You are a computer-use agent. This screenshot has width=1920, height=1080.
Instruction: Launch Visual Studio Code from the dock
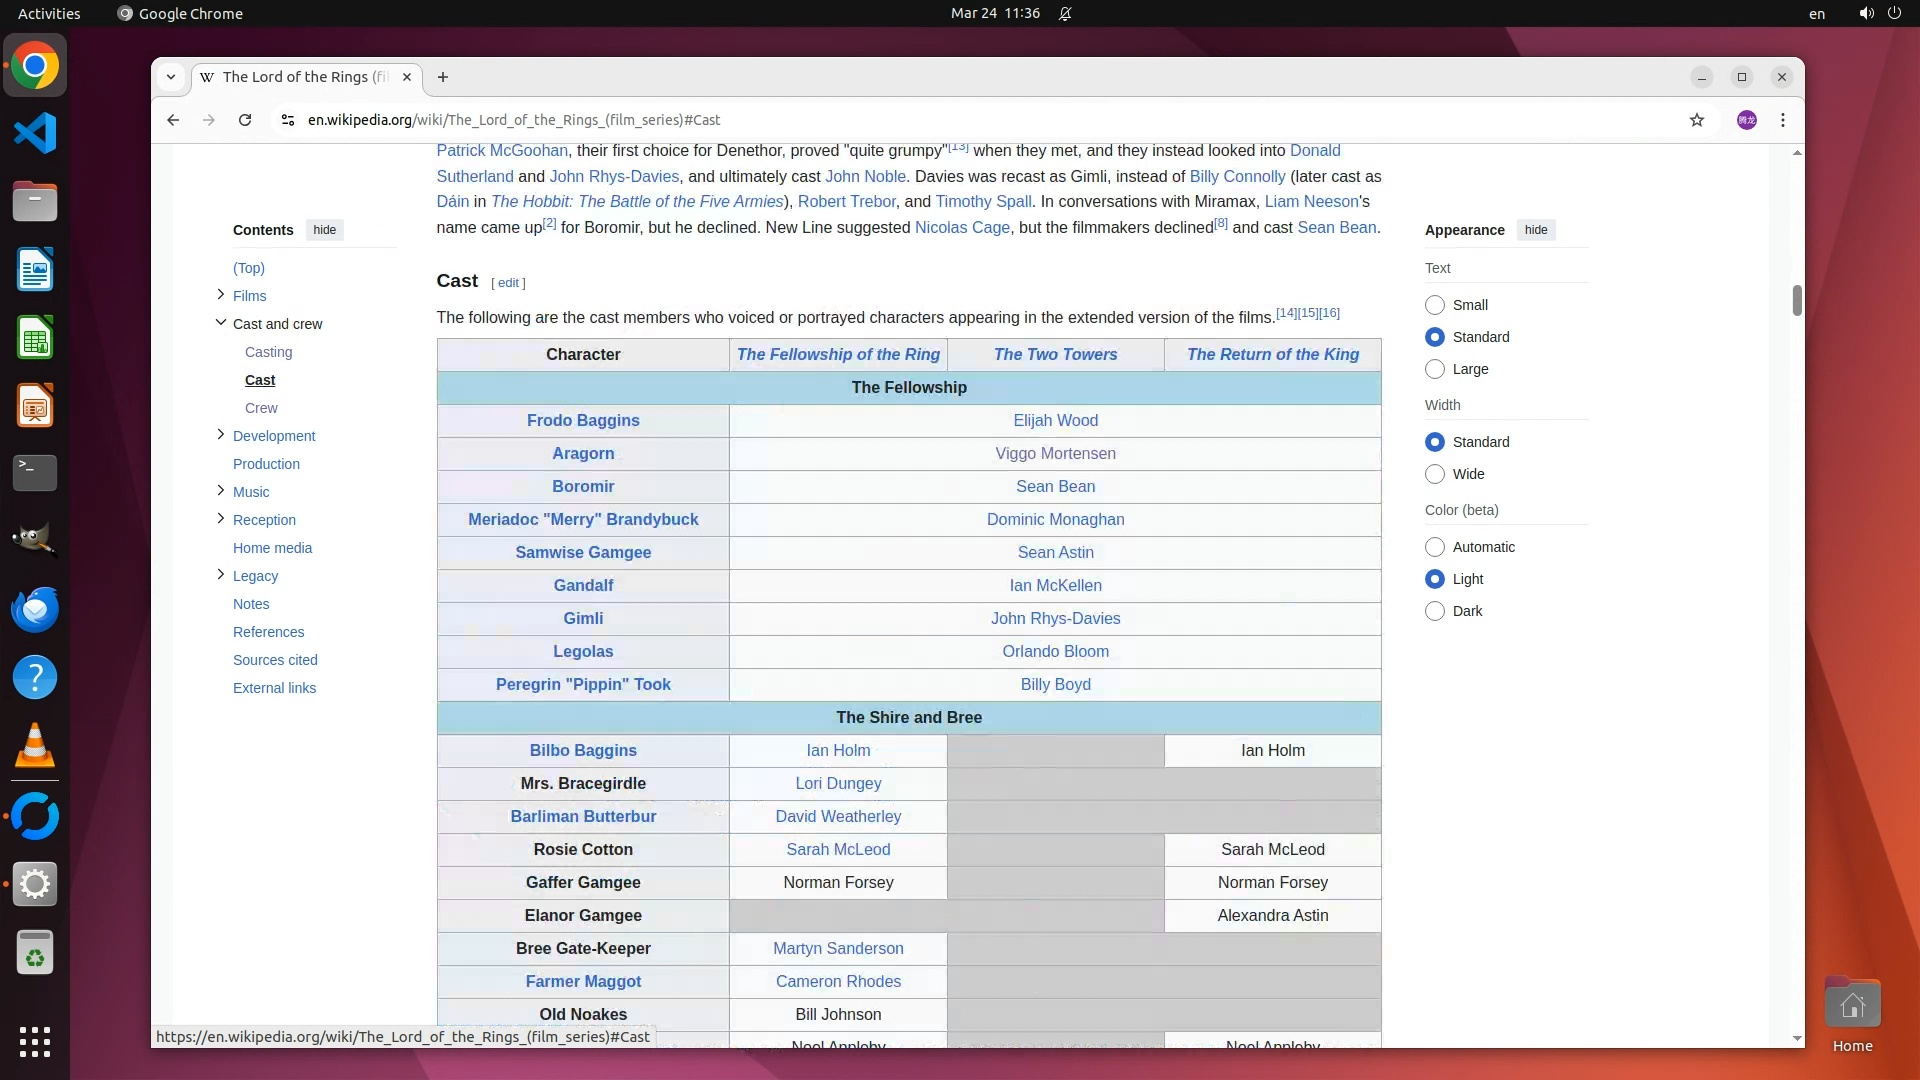click(x=35, y=133)
